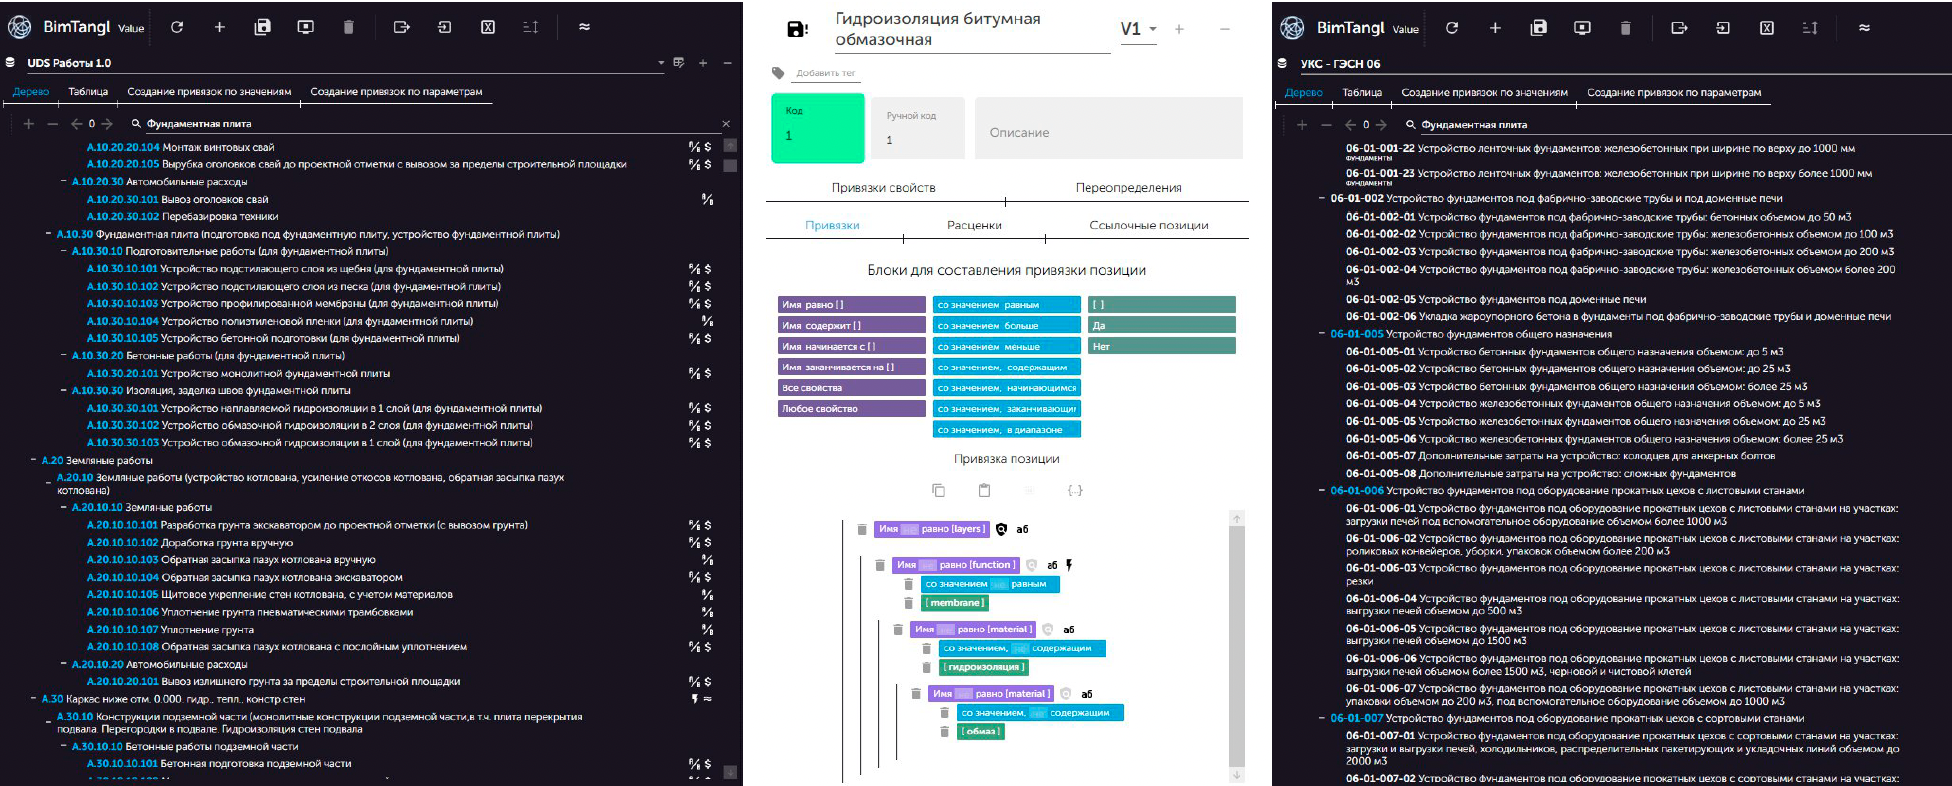Open the V1 version dropdown
1952x786 pixels.
pos(1139,29)
